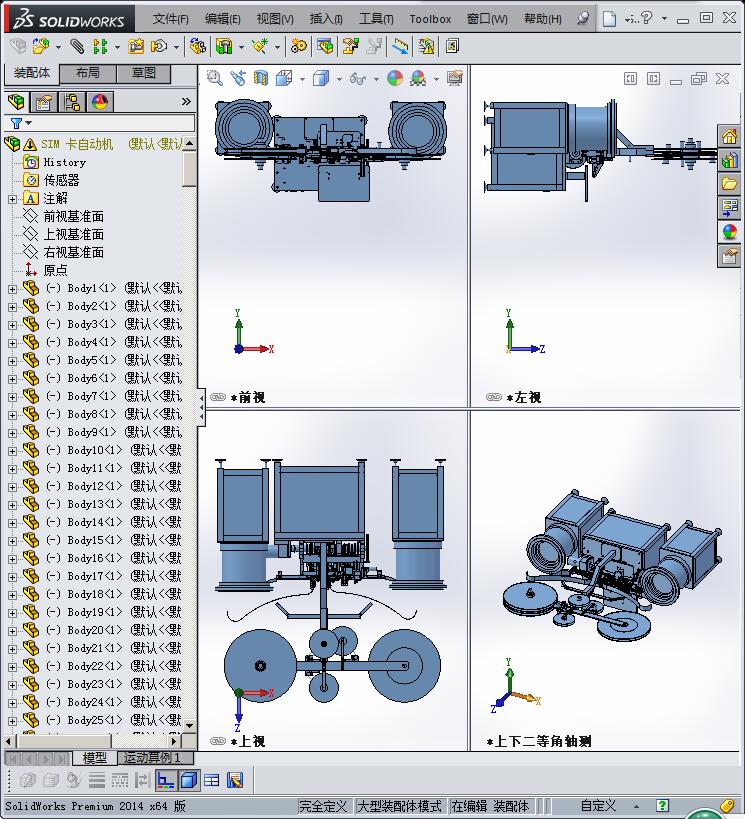The height and width of the screenshot is (819, 745).
Task: Click the Insert Components icon
Action: pos(41,47)
